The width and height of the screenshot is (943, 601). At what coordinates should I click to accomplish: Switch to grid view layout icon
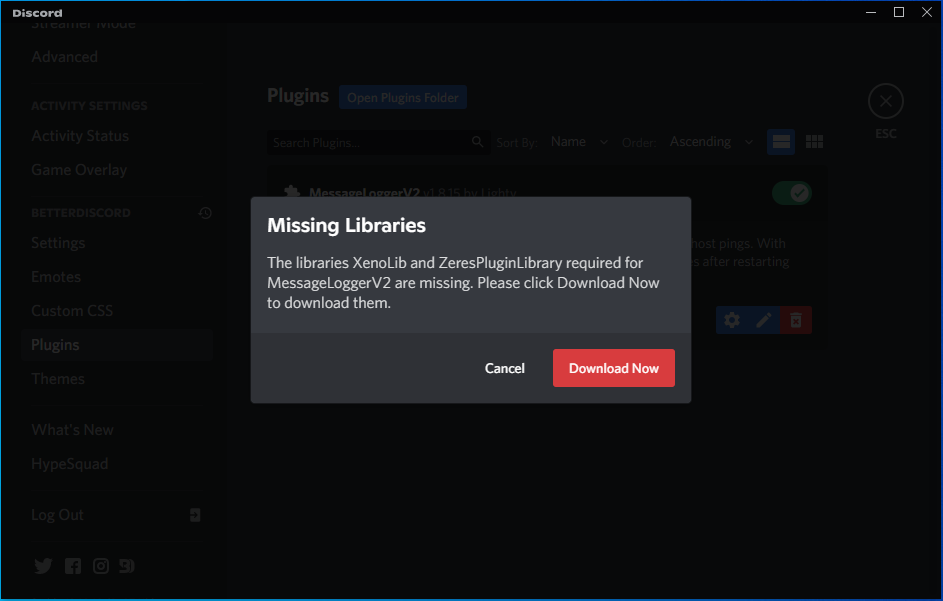point(814,142)
